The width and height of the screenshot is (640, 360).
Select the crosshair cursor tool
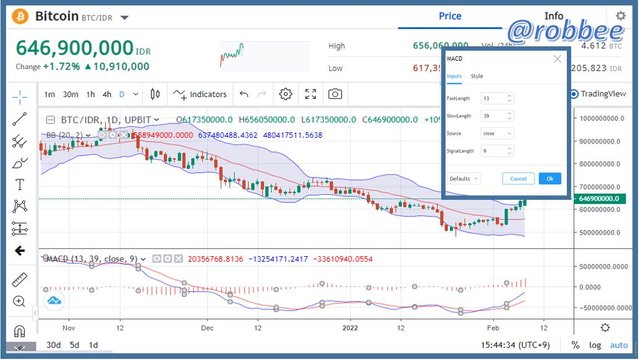coord(19,97)
